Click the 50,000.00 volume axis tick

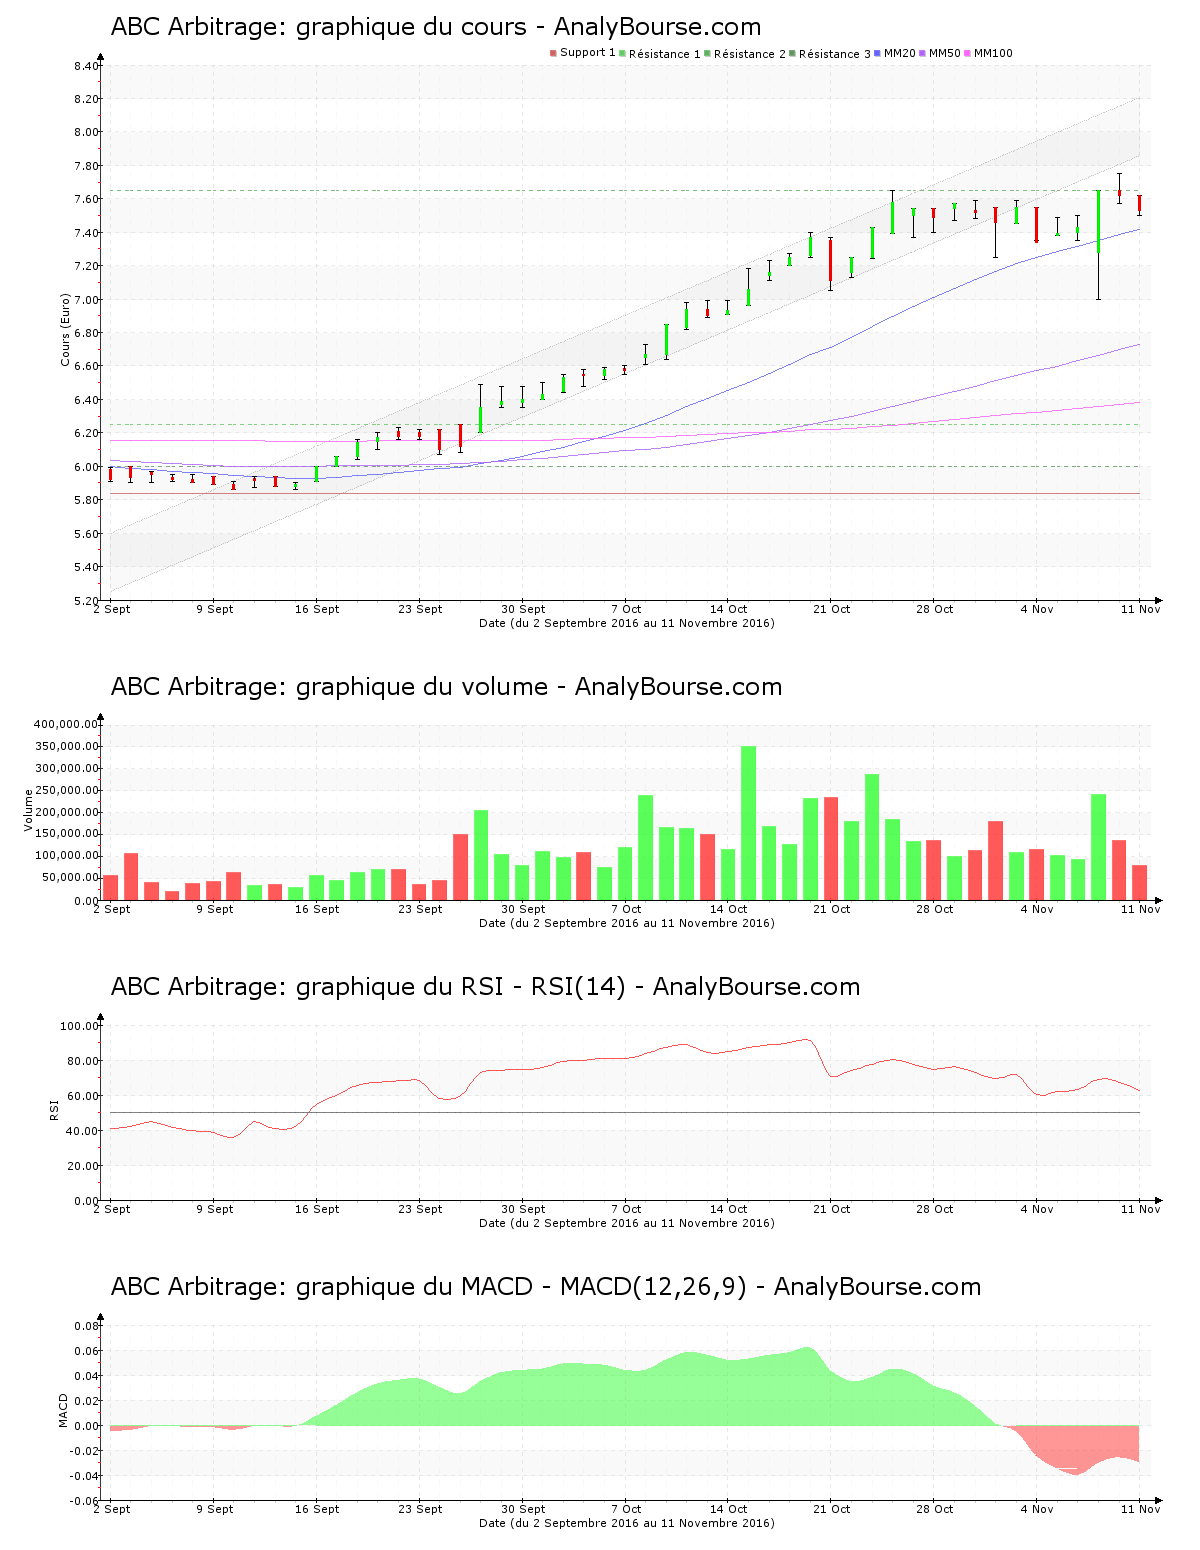click(x=68, y=878)
